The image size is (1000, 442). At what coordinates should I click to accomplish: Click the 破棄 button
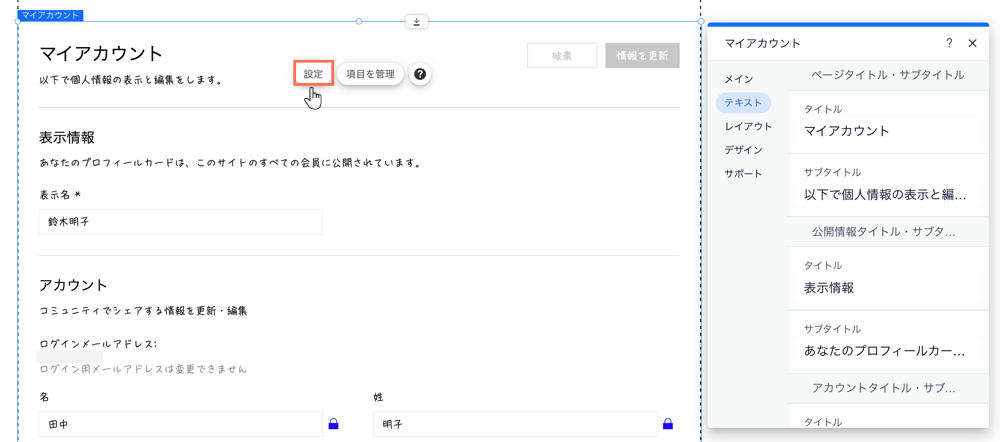tap(562, 55)
